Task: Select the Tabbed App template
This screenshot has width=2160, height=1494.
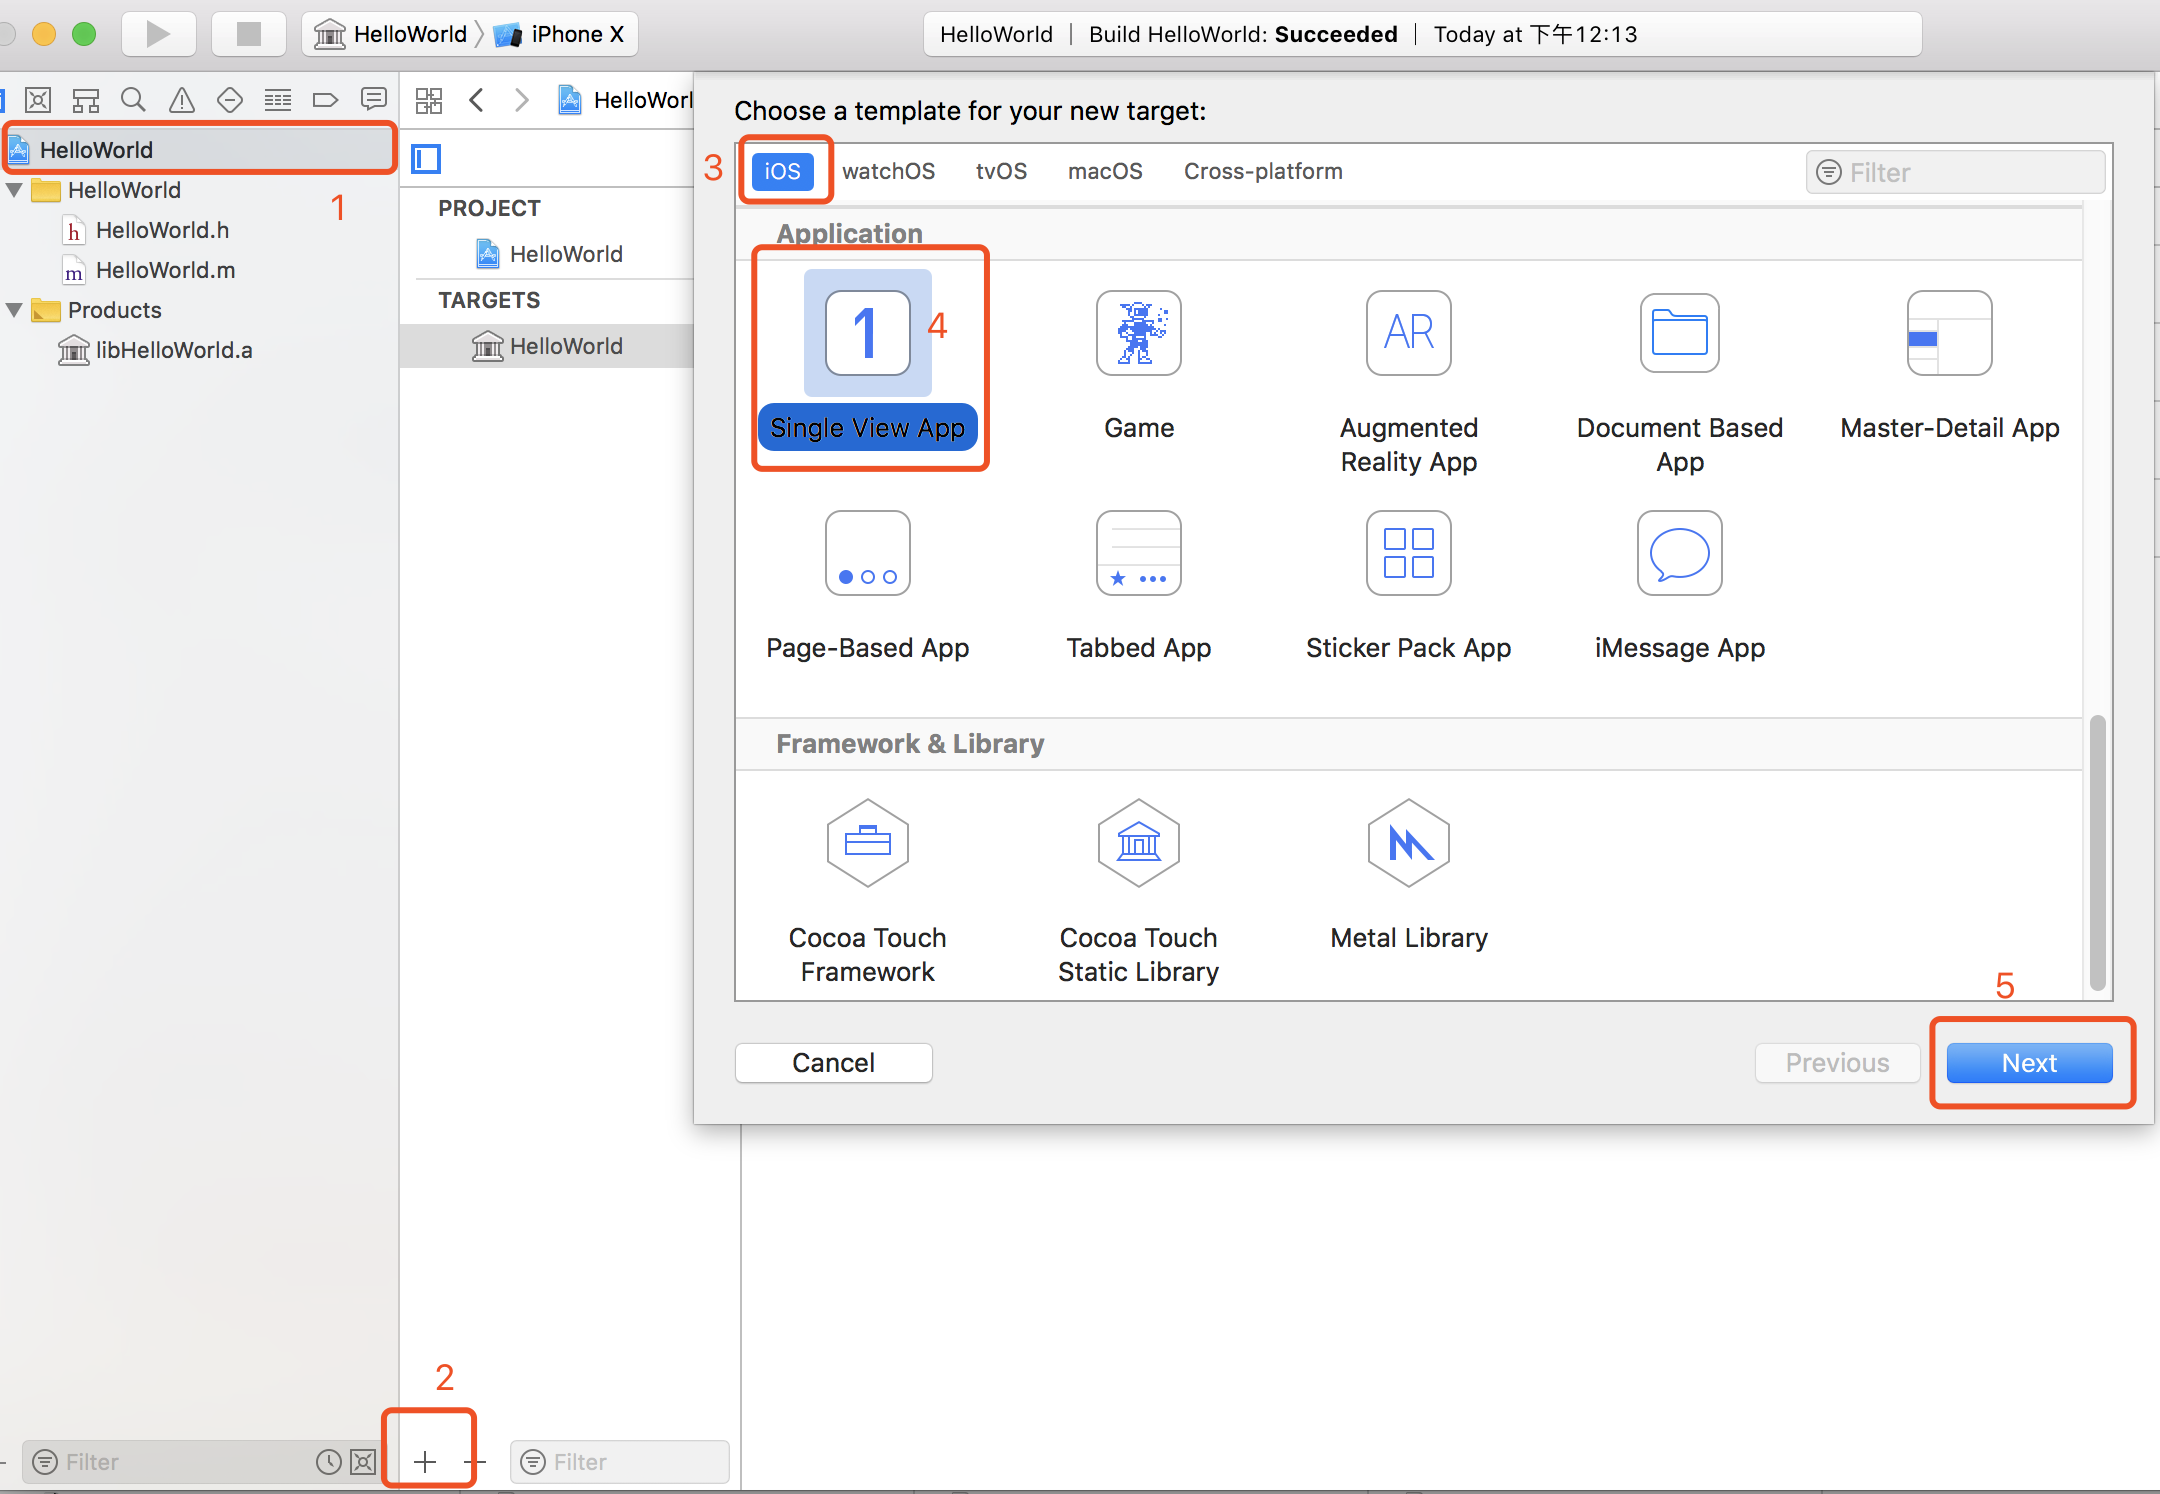Action: click(x=1138, y=554)
